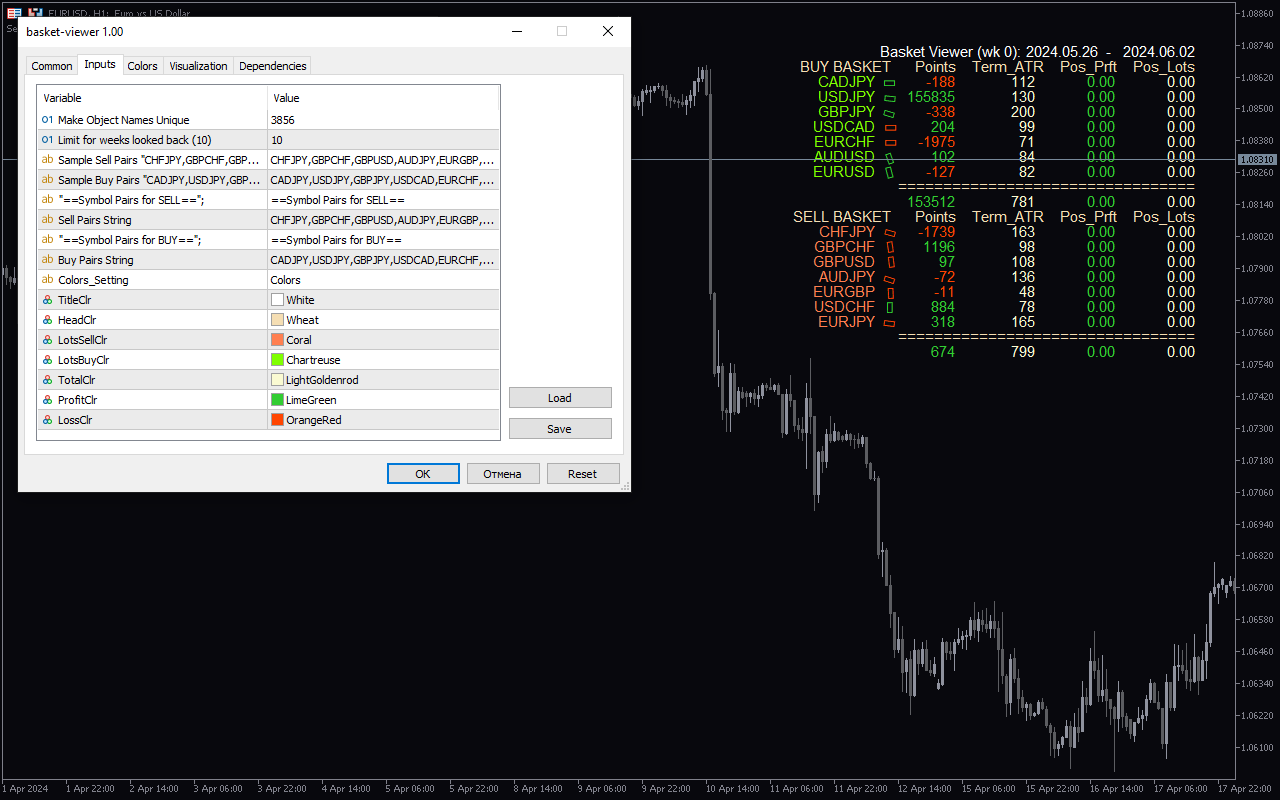Viewport: 1280px width, 800px height.
Task: Click the color-type icon beside LotsBuyClr
Action: tap(47, 360)
